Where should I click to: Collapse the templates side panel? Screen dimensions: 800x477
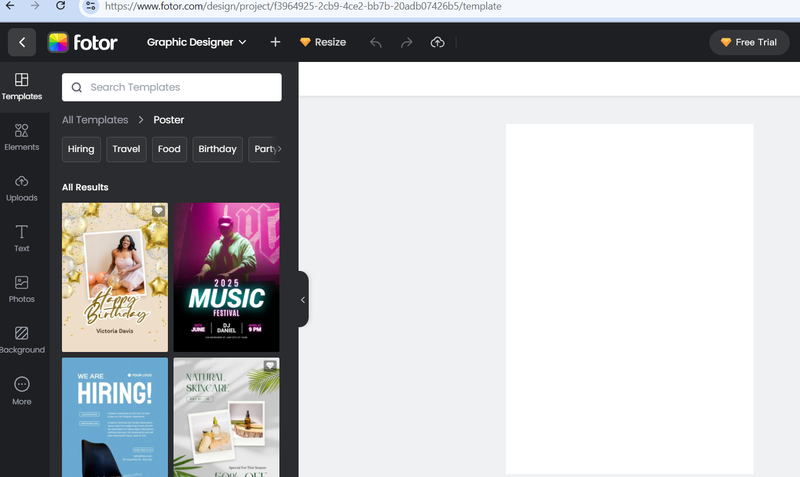coord(303,299)
